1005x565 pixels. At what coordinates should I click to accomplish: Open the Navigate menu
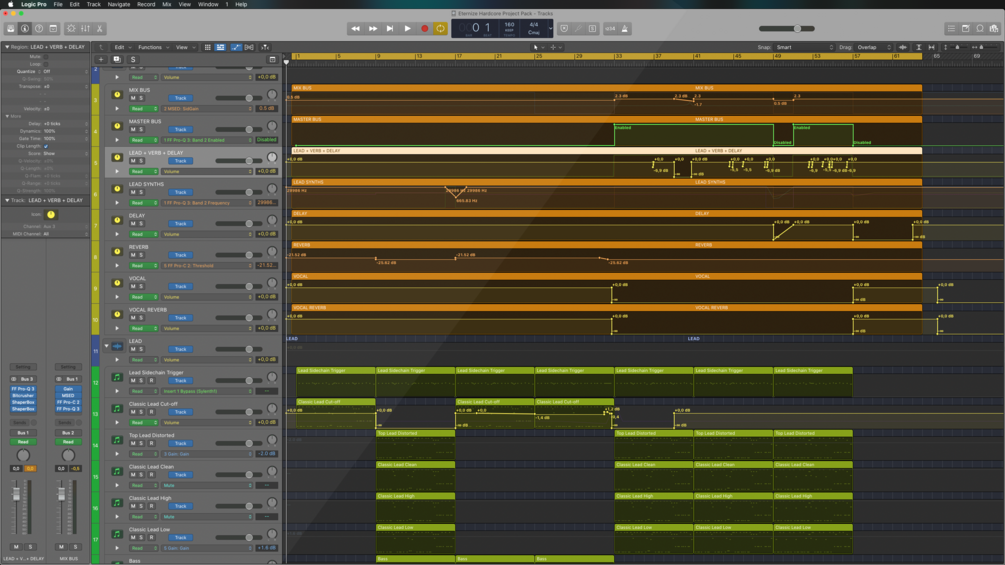[119, 4]
